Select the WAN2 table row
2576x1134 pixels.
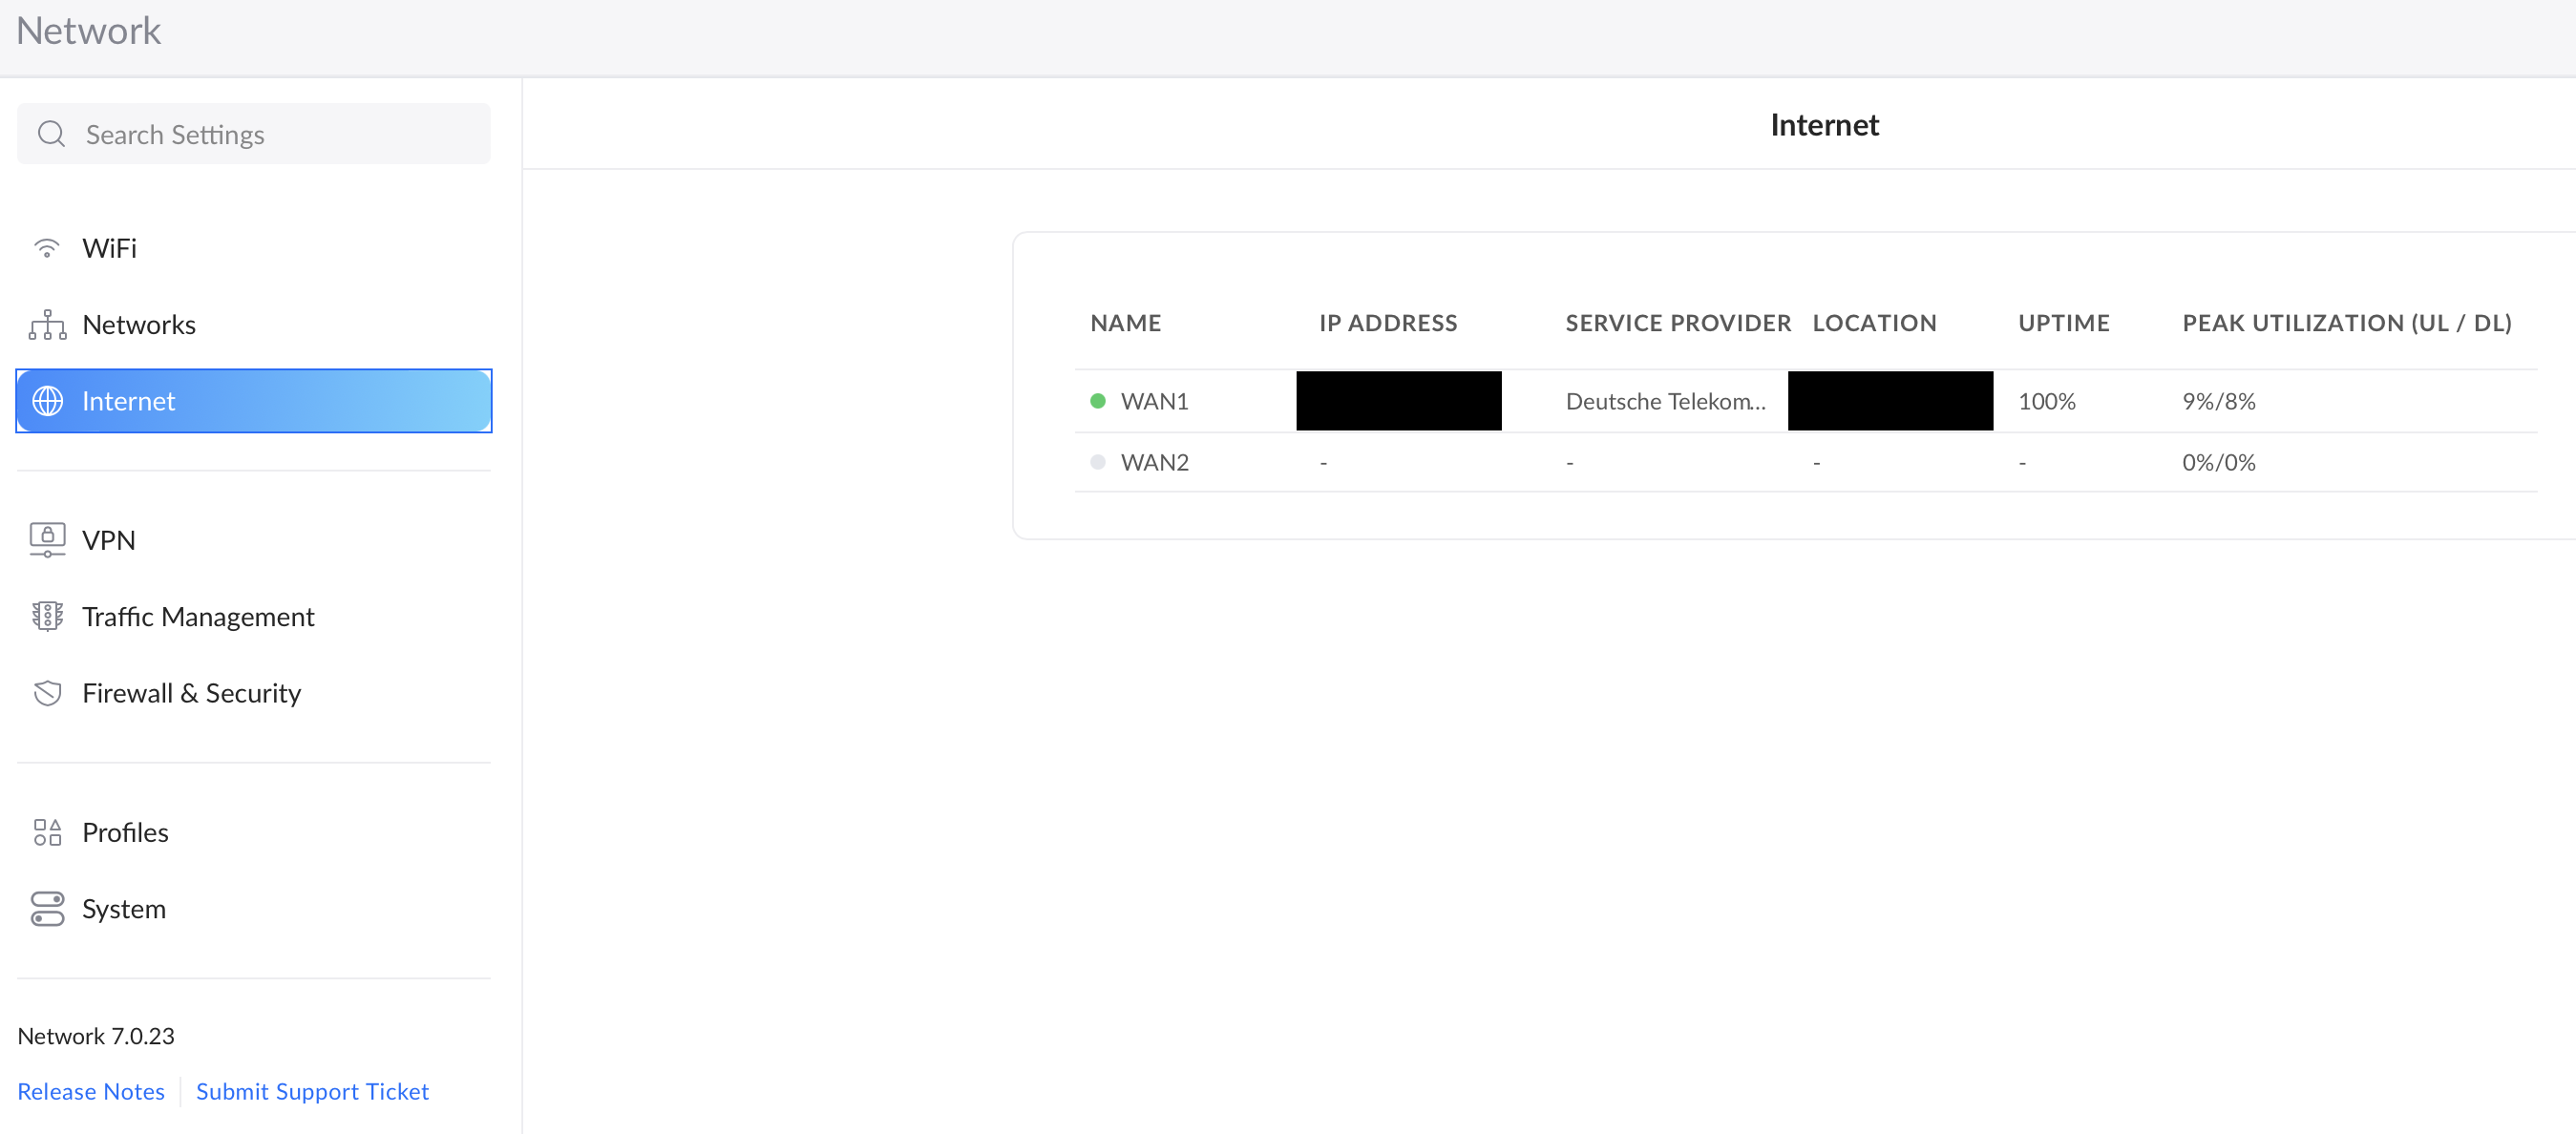click(x=1154, y=462)
